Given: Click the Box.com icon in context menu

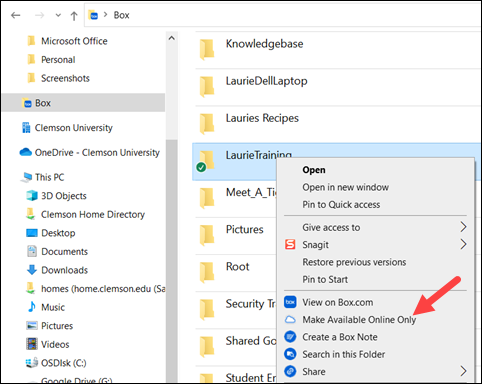Looking at the screenshot, I should tap(290, 302).
